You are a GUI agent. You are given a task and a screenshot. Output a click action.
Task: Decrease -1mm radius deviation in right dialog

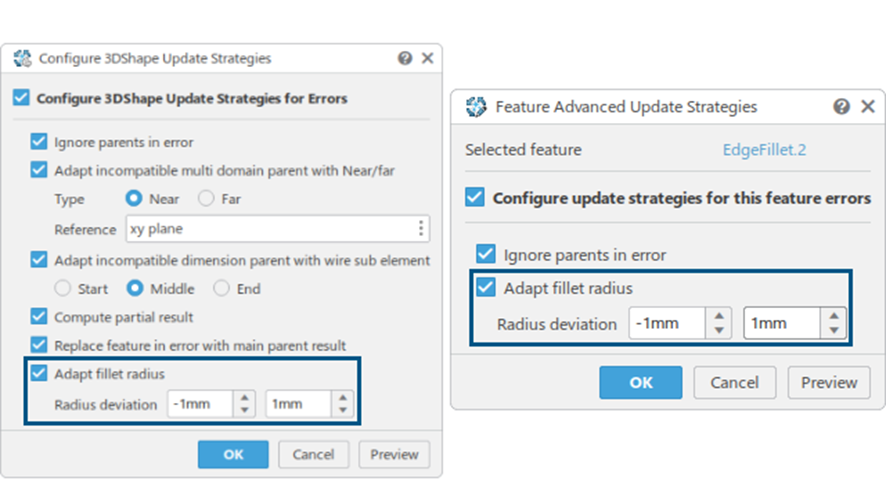719,330
